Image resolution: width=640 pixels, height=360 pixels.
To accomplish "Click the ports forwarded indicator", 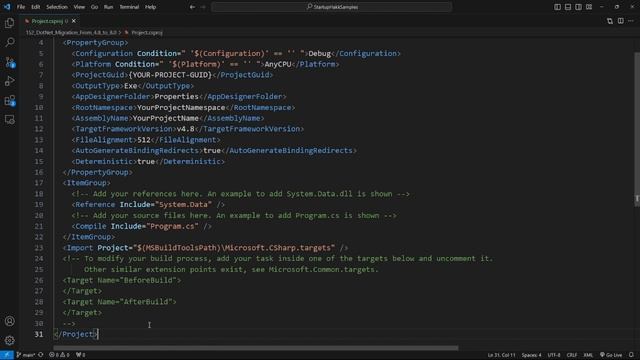I will point(81,355).
